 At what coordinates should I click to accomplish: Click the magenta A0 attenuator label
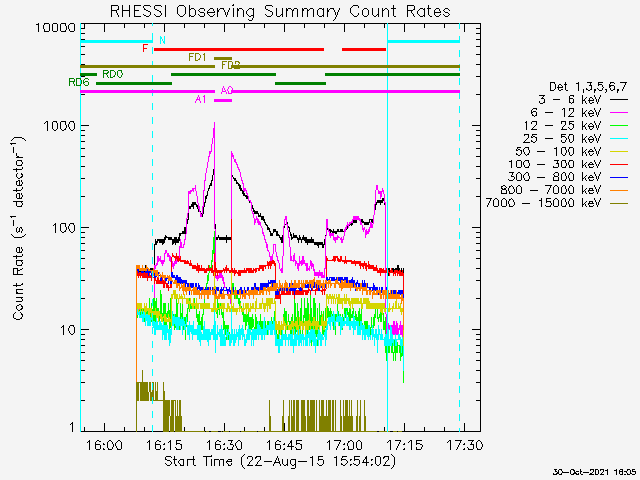(x=227, y=90)
